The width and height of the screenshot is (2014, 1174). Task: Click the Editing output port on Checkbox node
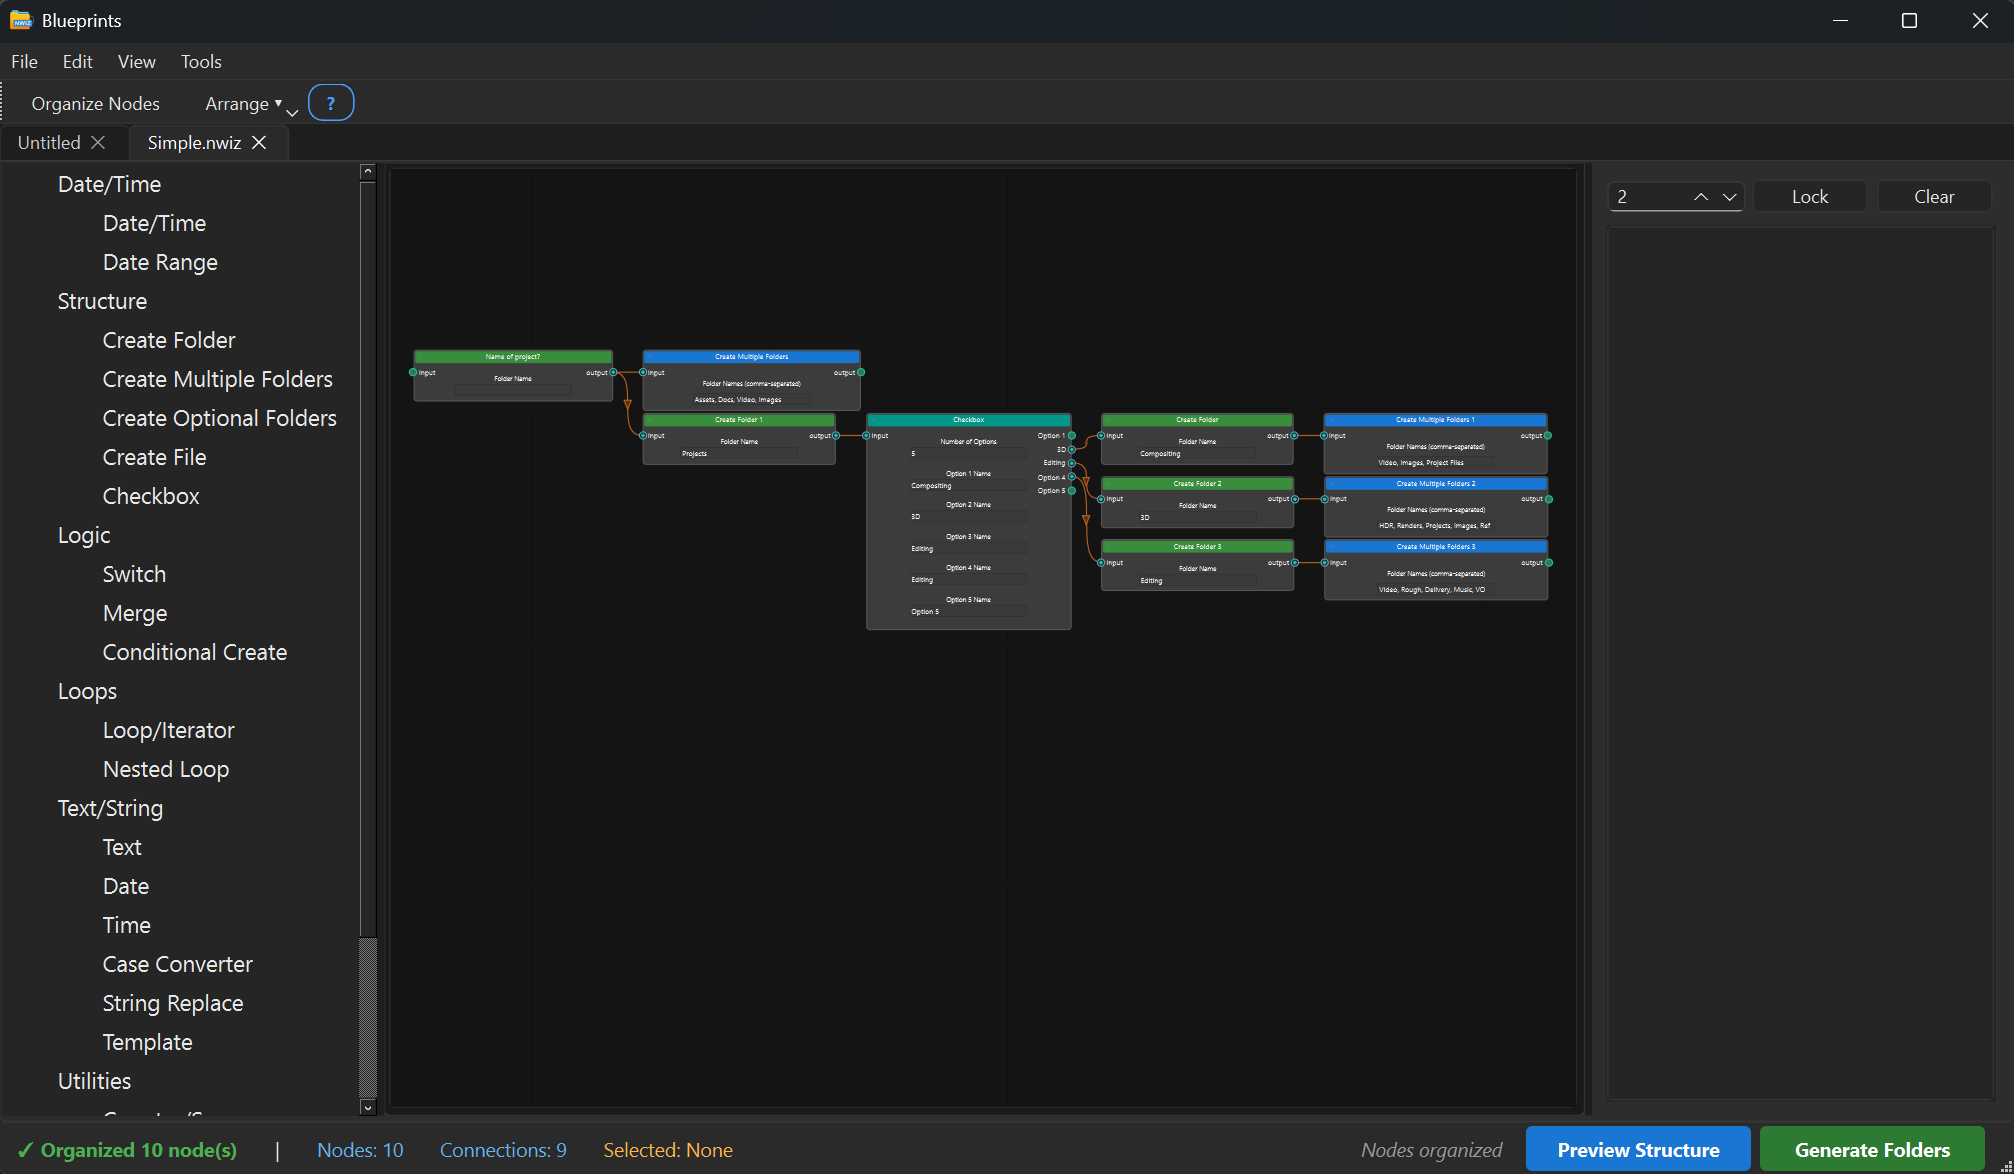1072,463
